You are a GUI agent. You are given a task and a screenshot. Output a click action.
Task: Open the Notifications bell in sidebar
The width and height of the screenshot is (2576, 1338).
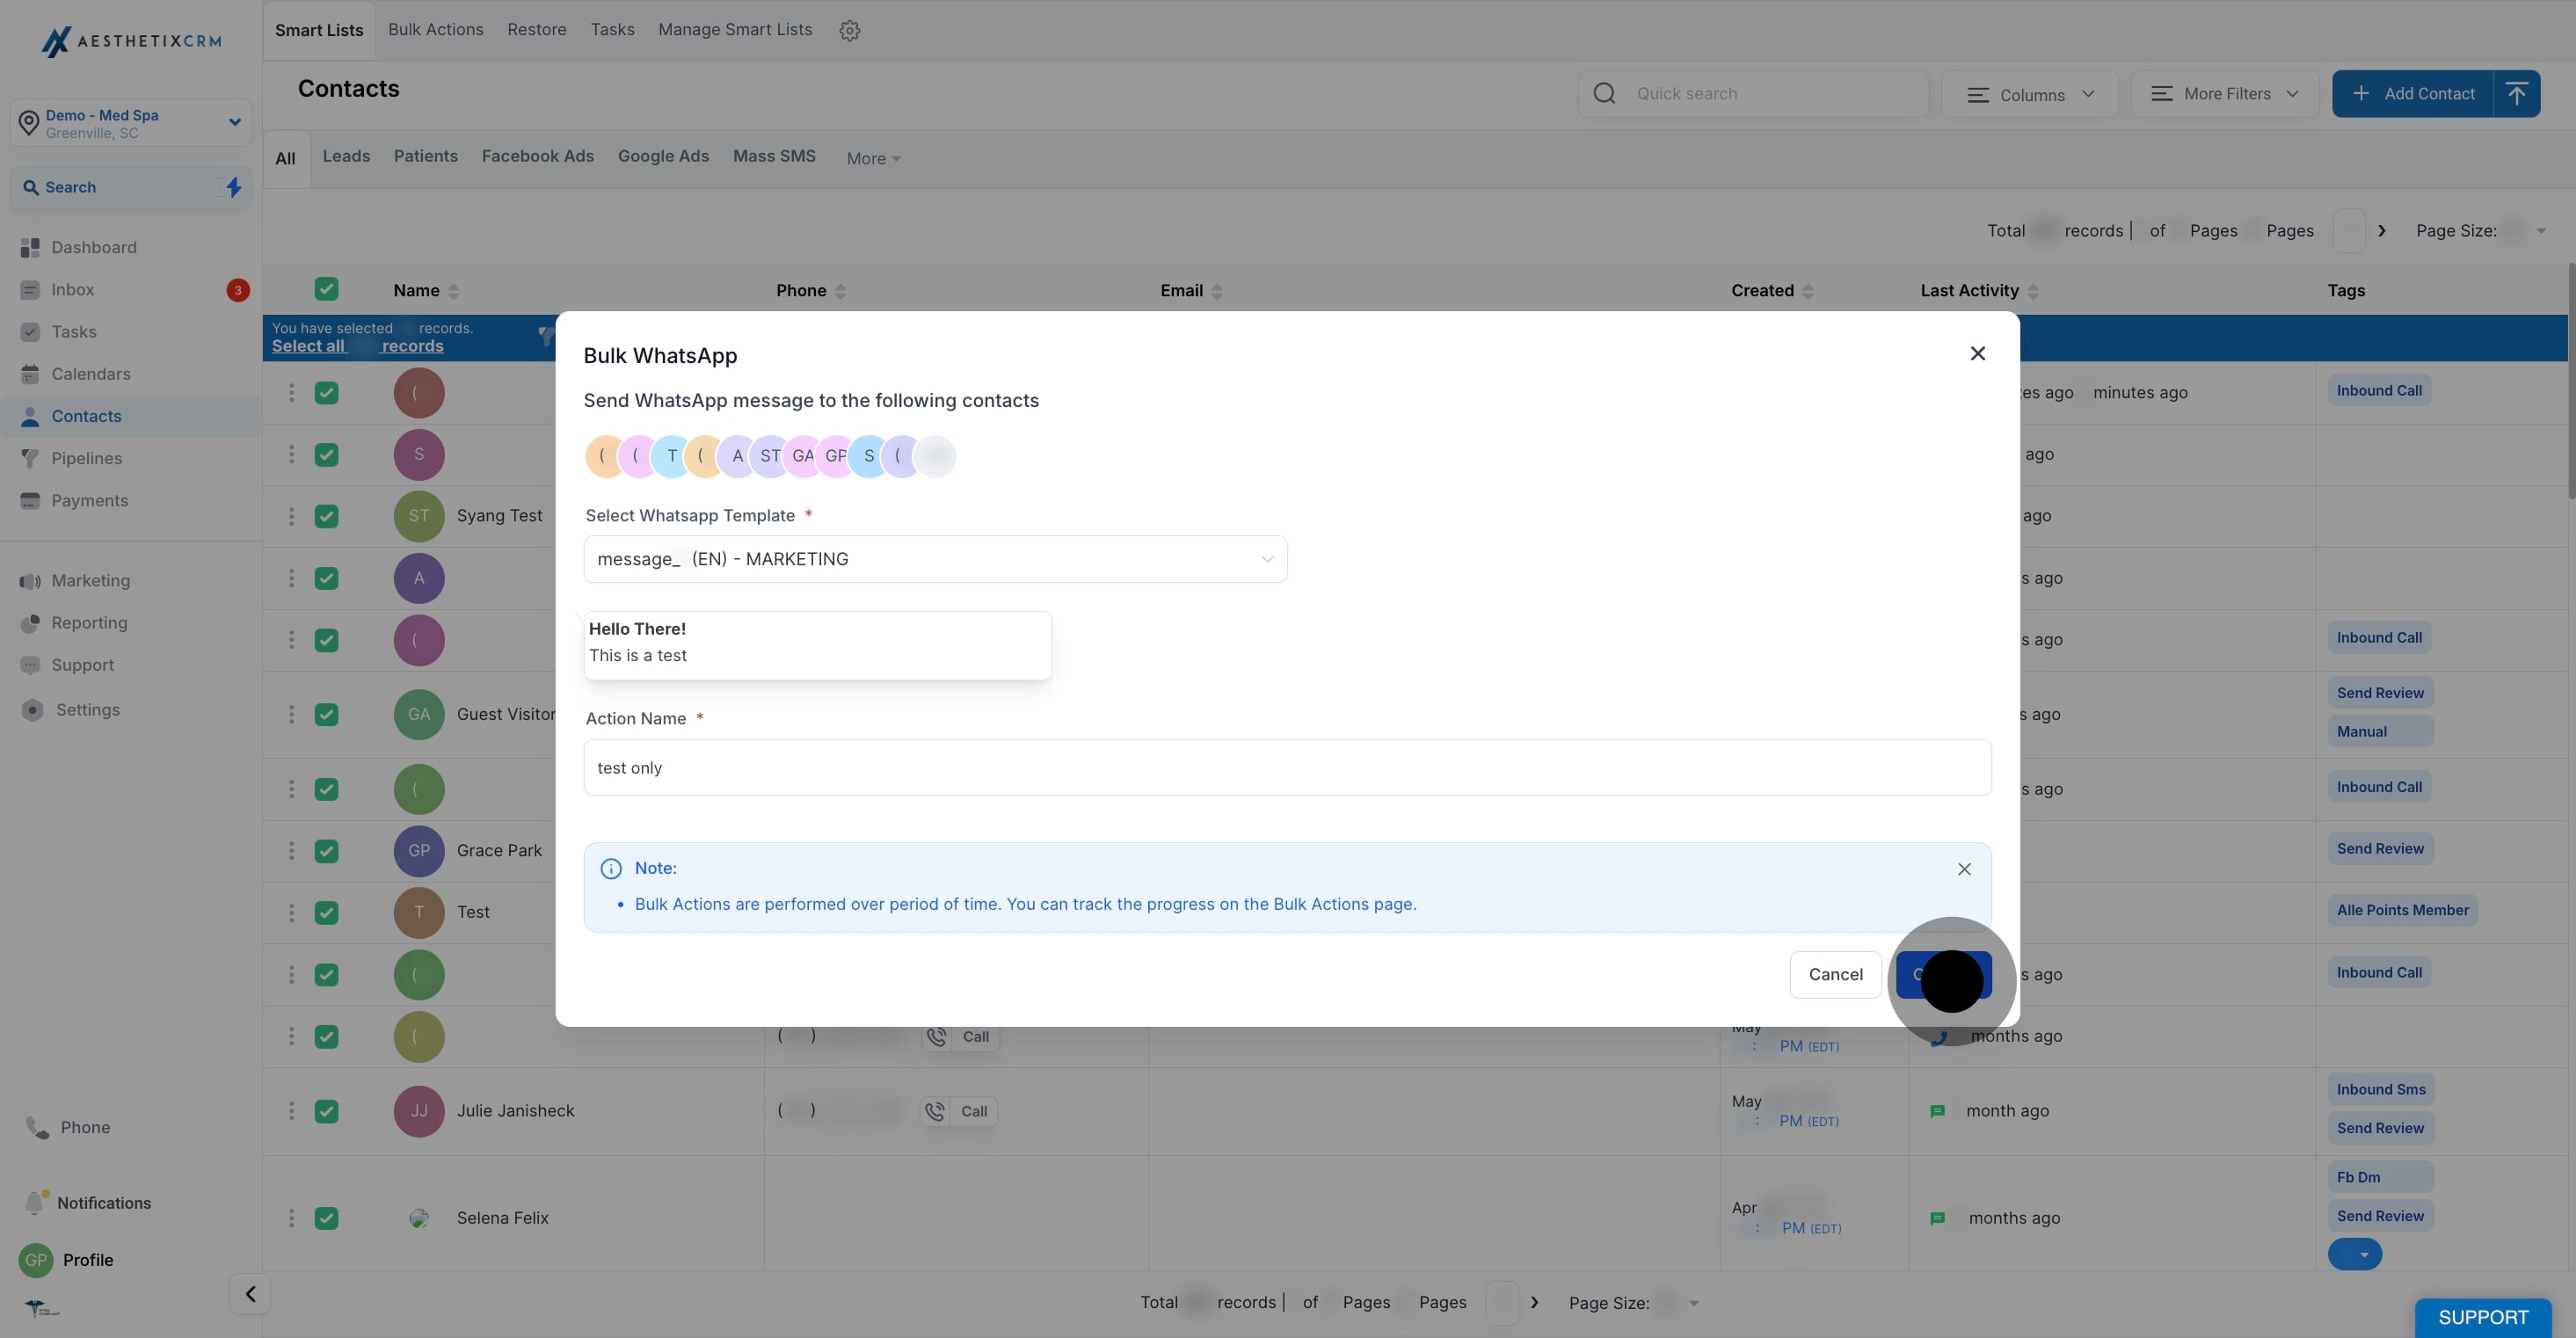[36, 1202]
